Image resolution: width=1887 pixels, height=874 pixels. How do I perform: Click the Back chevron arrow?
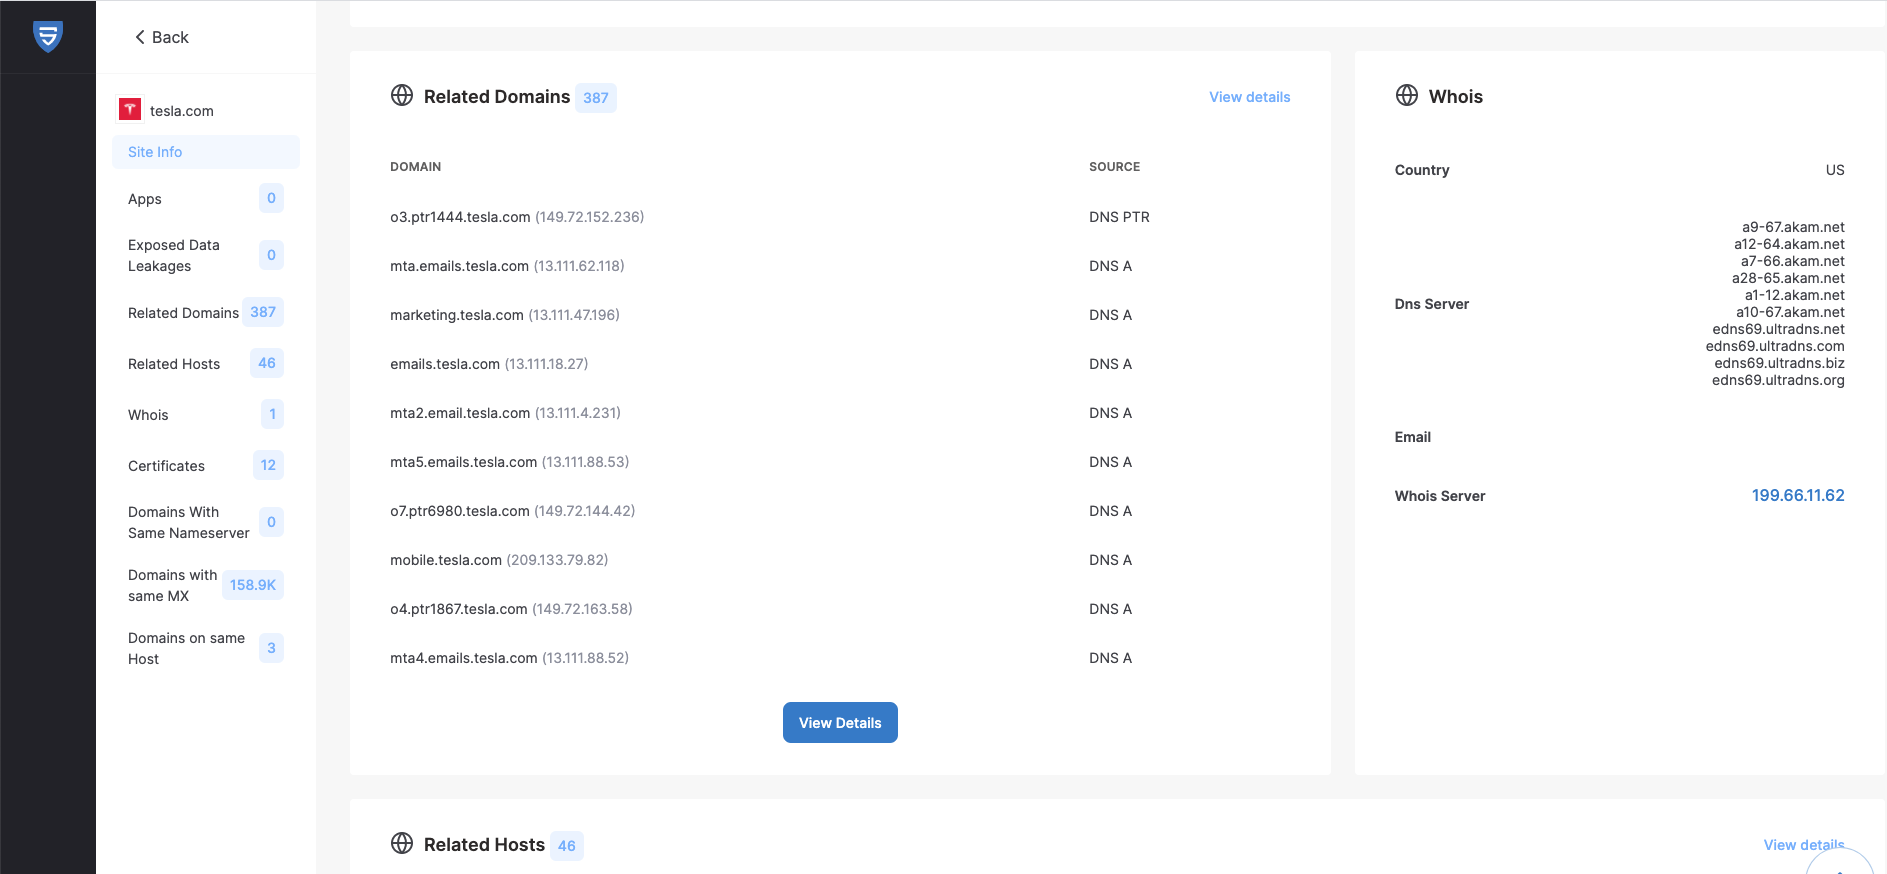(140, 37)
